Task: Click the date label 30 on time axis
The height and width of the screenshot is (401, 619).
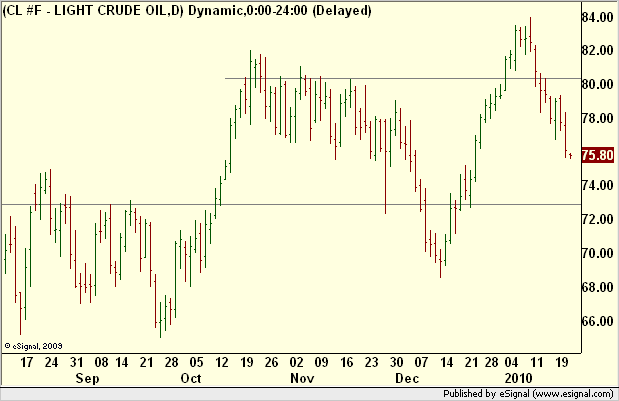Action: 397,362
